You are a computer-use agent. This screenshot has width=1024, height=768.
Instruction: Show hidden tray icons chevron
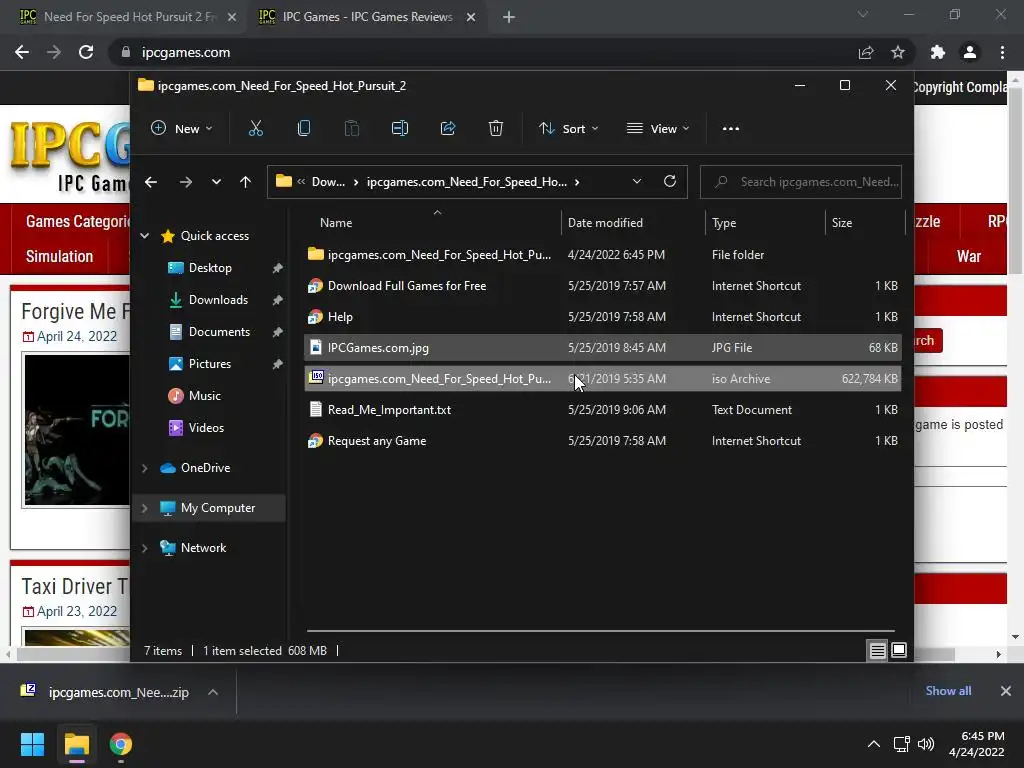873,744
